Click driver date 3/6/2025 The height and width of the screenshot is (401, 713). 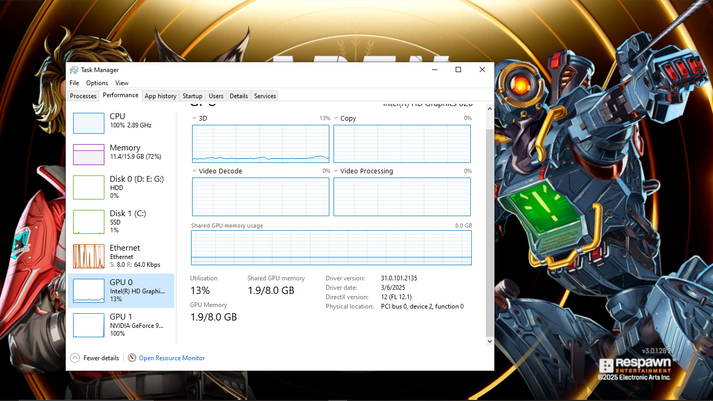pyautogui.click(x=393, y=287)
